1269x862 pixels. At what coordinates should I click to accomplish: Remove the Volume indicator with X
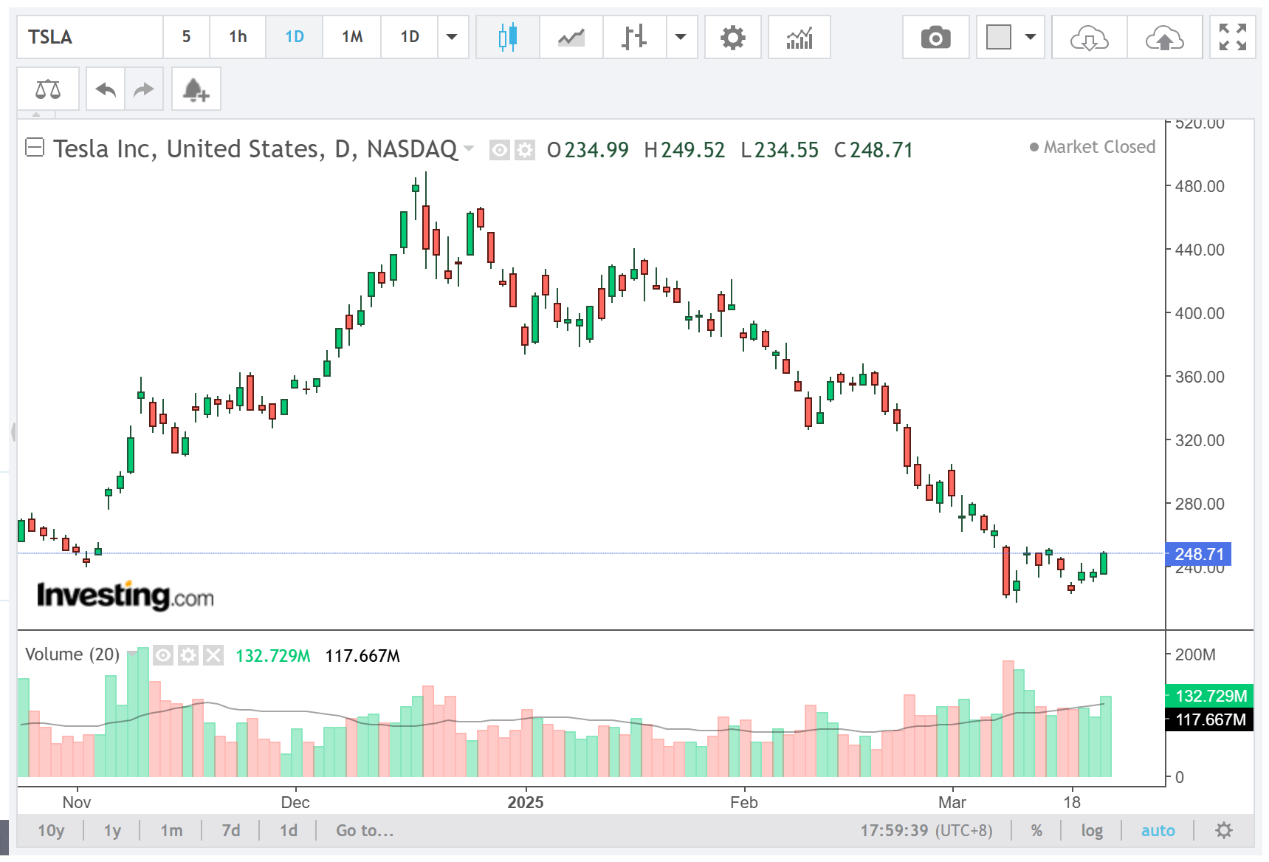click(213, 655)
